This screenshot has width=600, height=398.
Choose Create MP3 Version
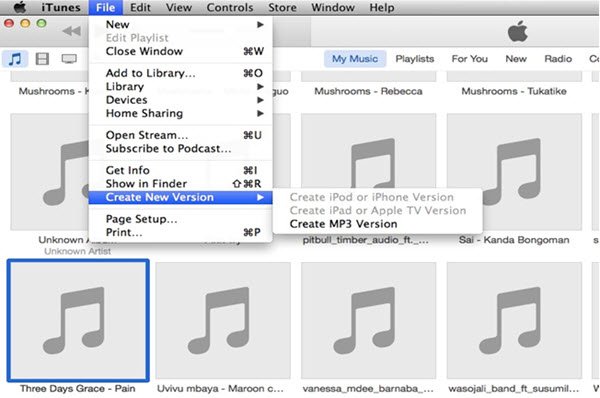[x=377, y=224]
